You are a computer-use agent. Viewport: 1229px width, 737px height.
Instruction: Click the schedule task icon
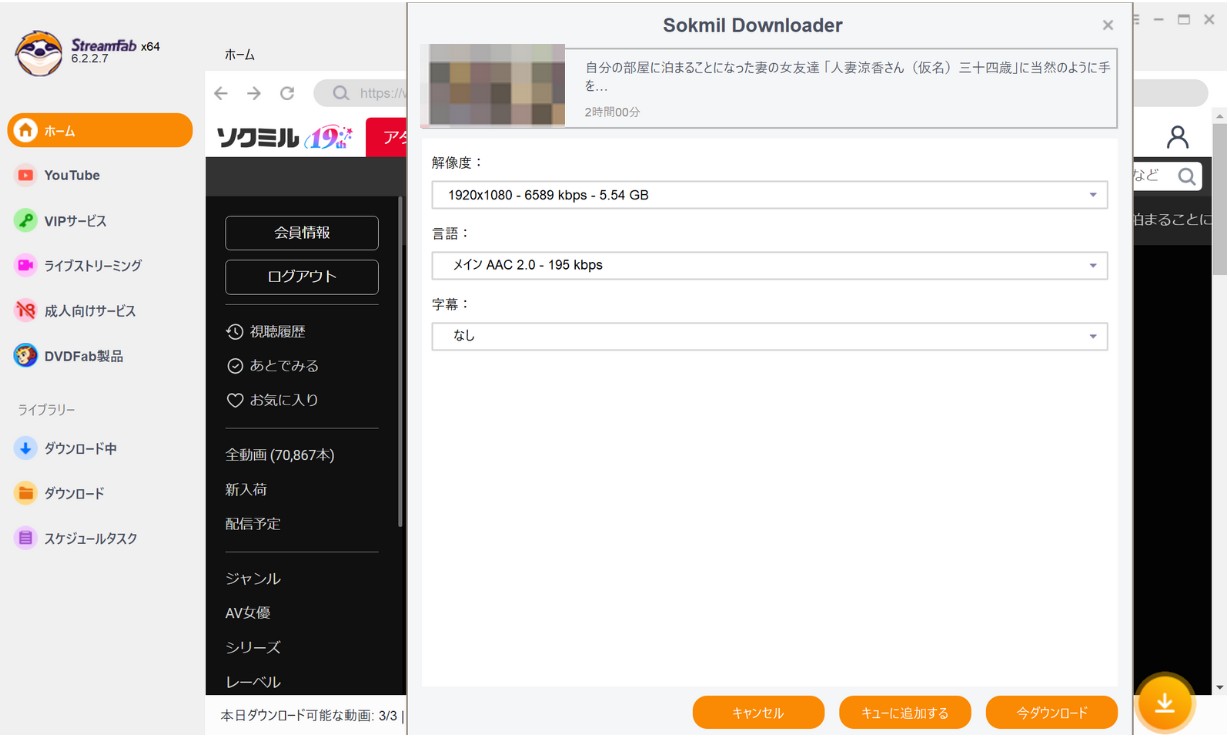click(26, 538)
